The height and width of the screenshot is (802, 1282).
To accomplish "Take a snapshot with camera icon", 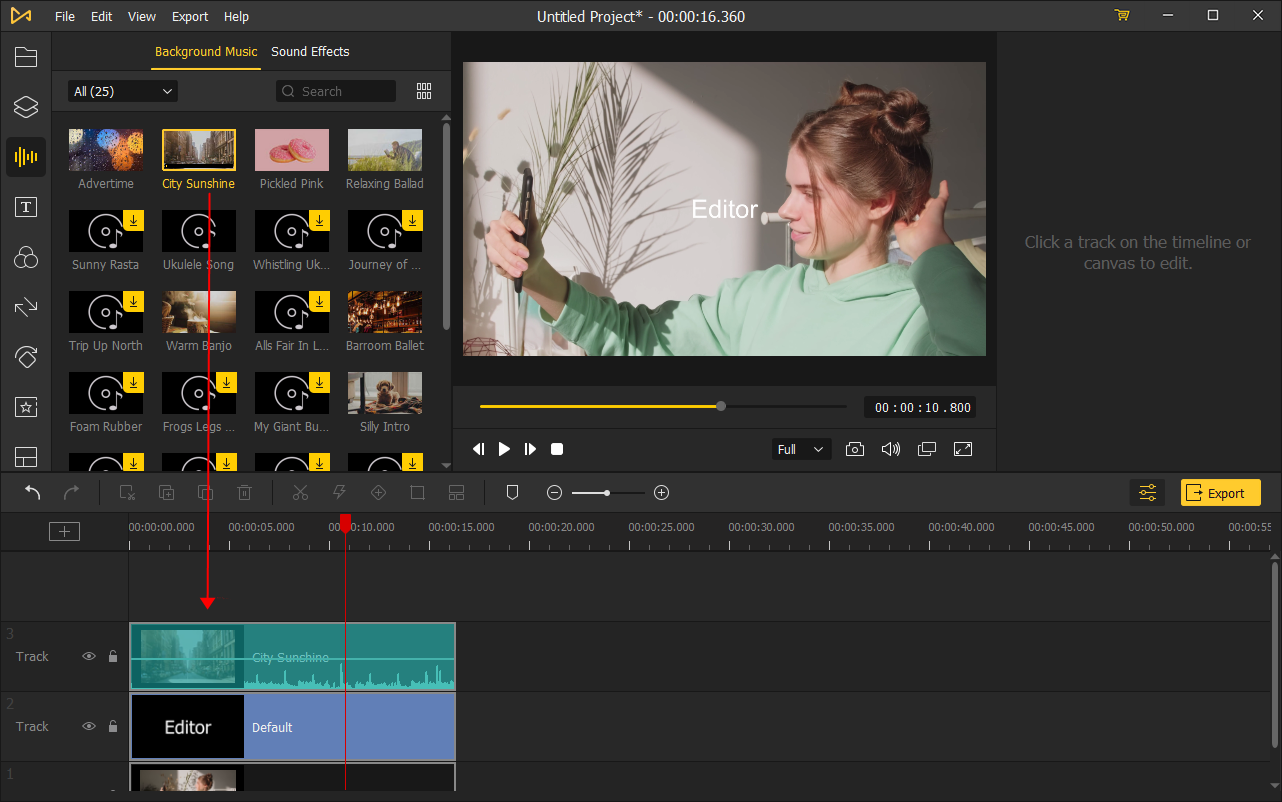I will coord(855,449).
